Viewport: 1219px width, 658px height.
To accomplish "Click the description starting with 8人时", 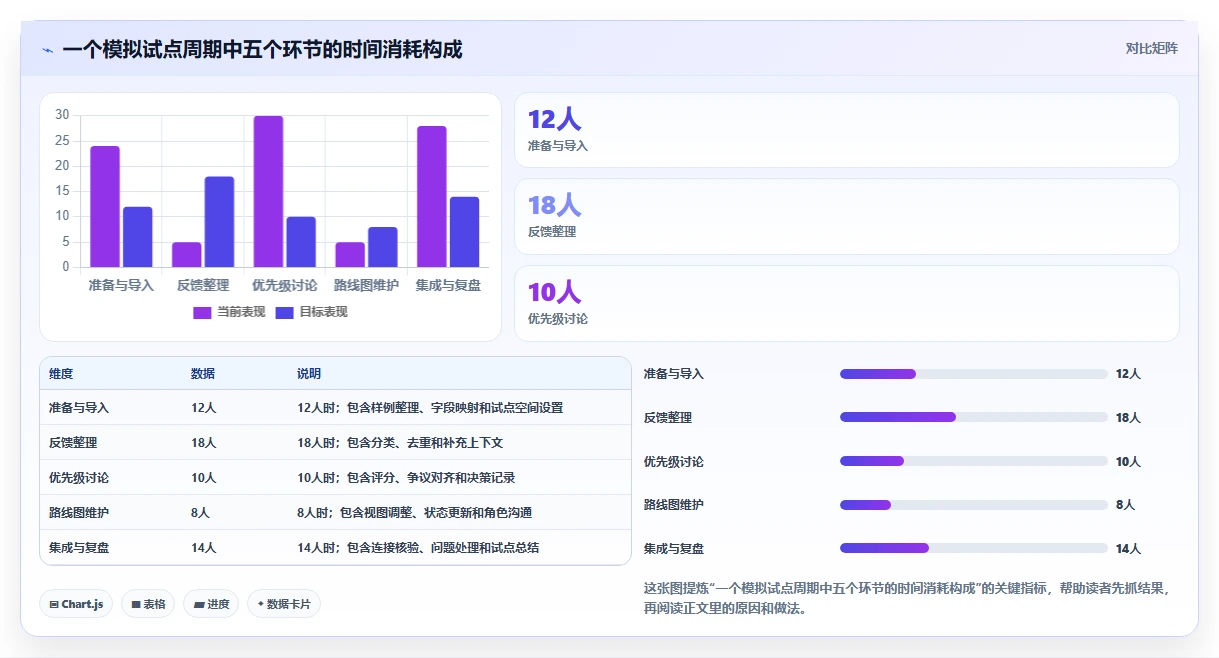I will [x=414, y=512].
